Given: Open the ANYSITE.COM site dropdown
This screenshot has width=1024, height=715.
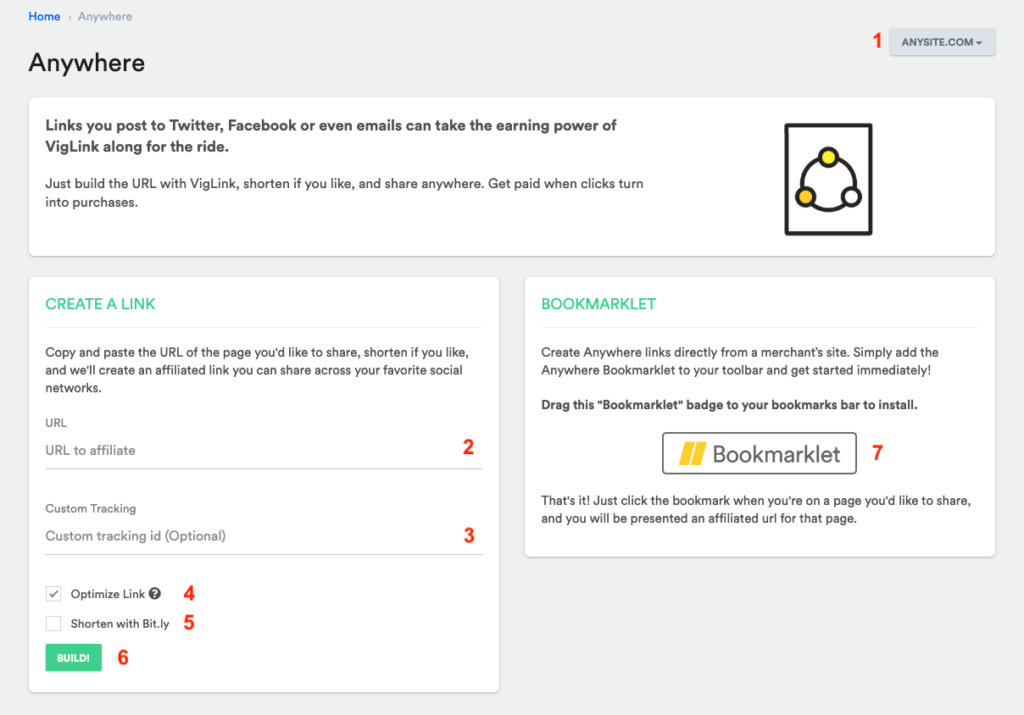Looking at the screenshot, I should pos(942,42).
